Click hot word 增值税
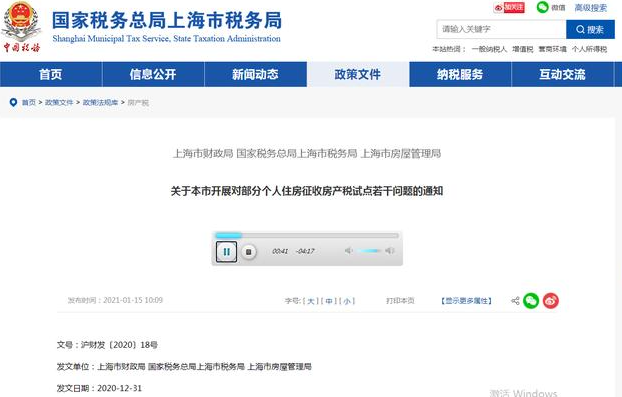 click(522, 49)
